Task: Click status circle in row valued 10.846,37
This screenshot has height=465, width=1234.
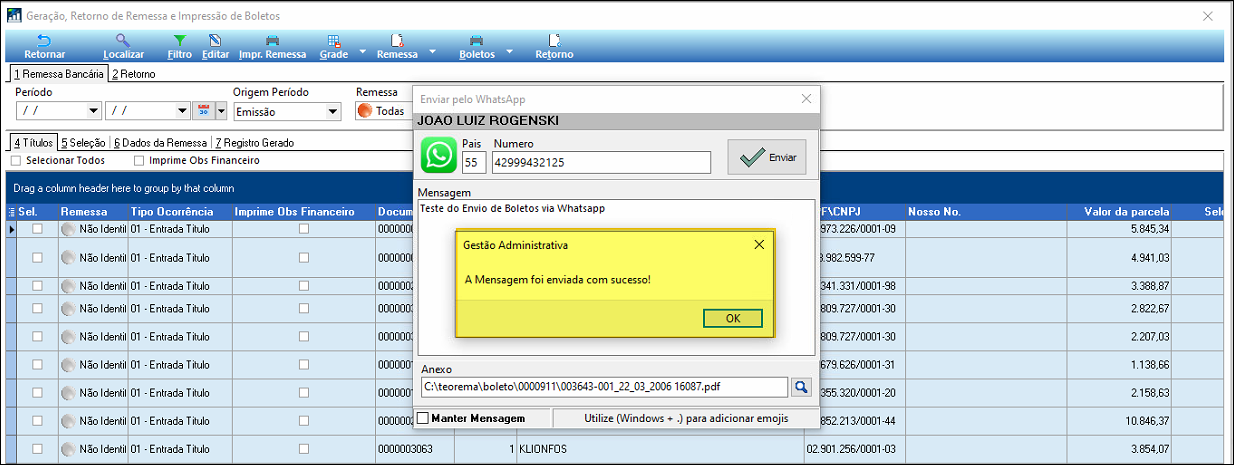Action: coord(68,422)
